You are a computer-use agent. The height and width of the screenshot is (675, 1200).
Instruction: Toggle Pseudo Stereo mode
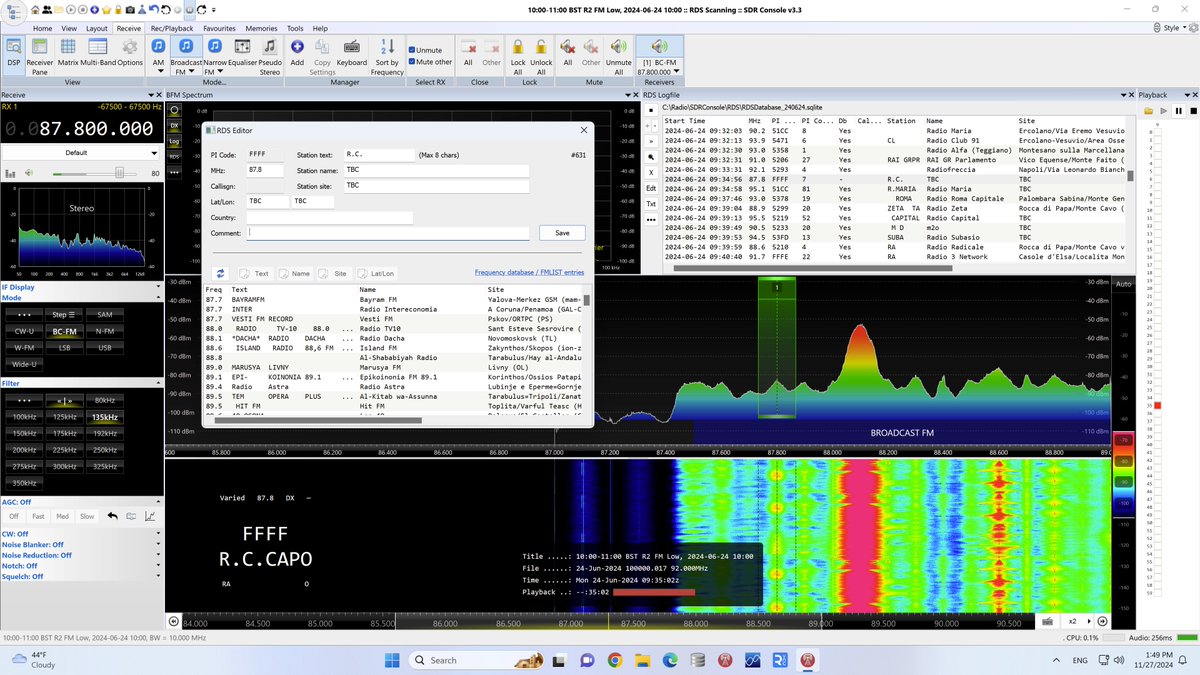[271, 55]
